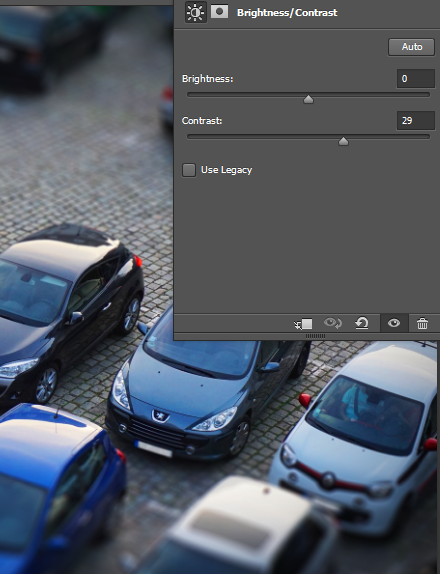Click the Contrast value field showing 29
This screenshot has height=574, width=440.
(416, 121)
